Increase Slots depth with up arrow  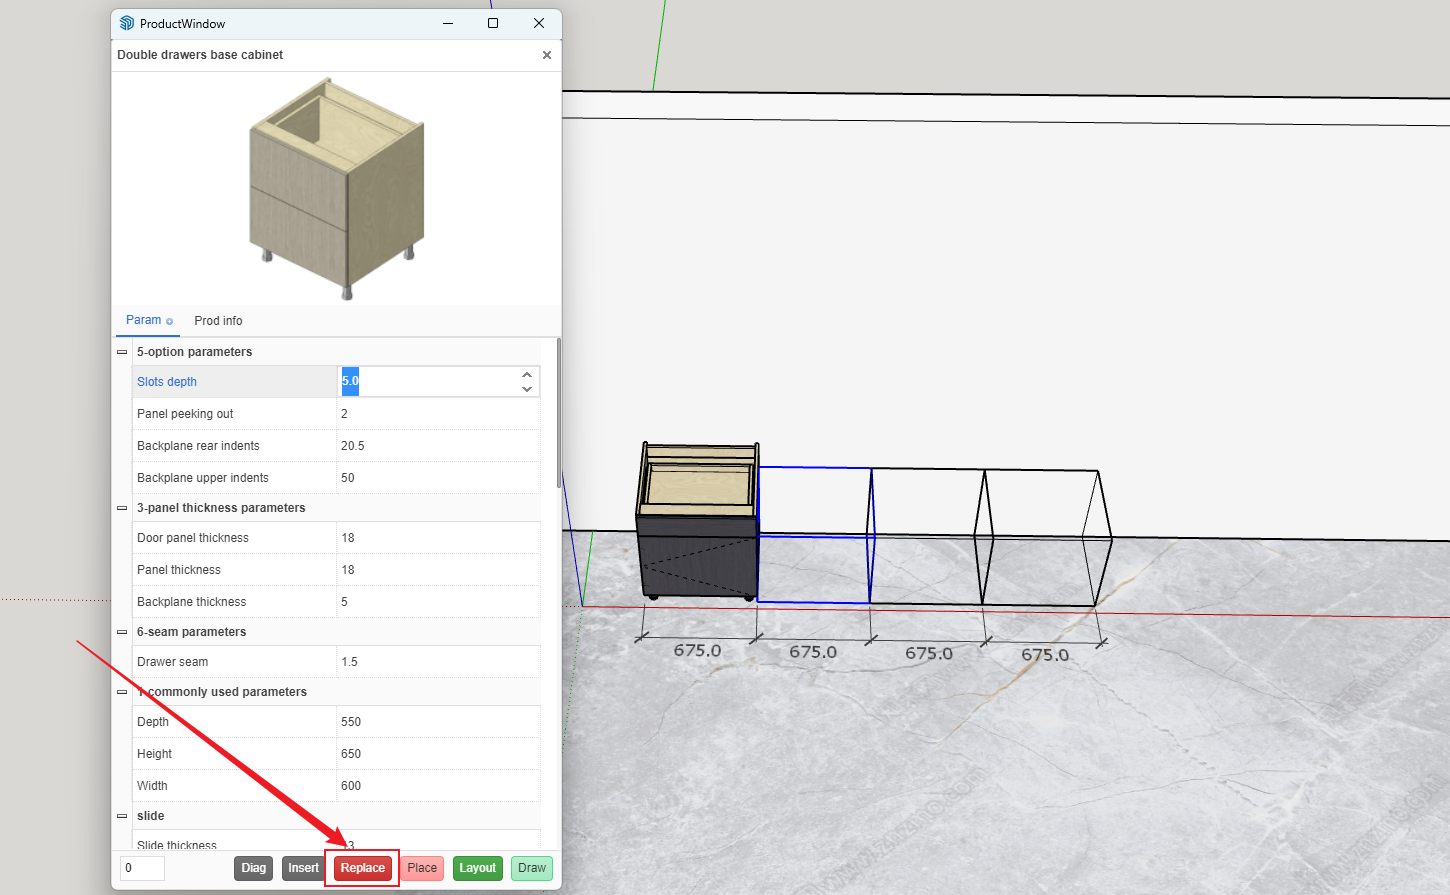coord(527,375)
